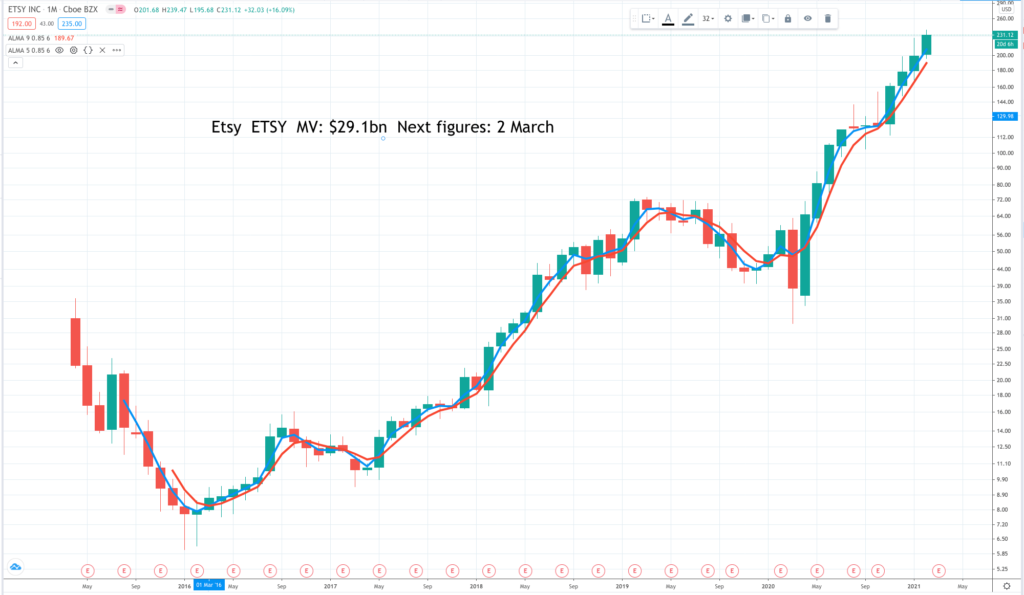
Task: Click the 192.00 sell price button
Action: [21, 24]
